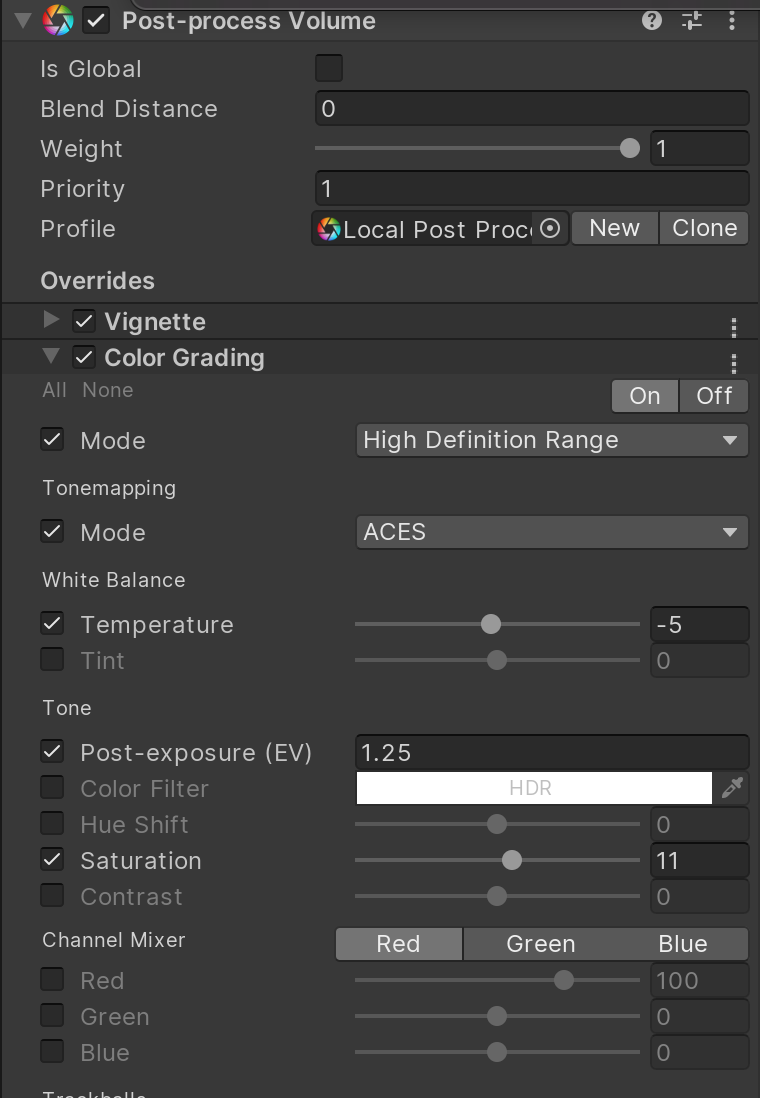Switch Channel Mixer to Green tab

click(x=540, y=944)
